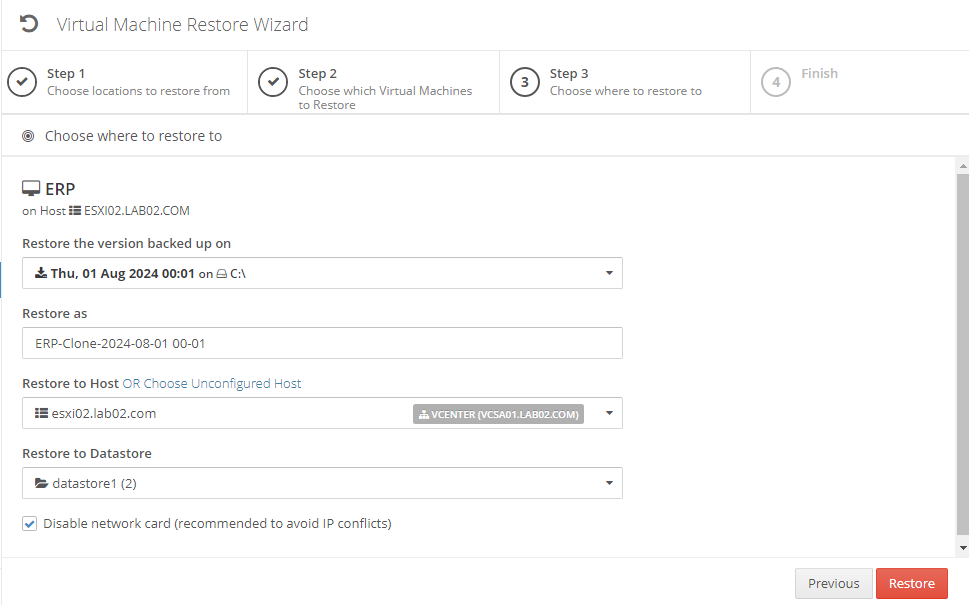This screenshot has width=969, height=605.
Task: Click OR Choose Unconfigured Host link
Action: tap(211, 384)
